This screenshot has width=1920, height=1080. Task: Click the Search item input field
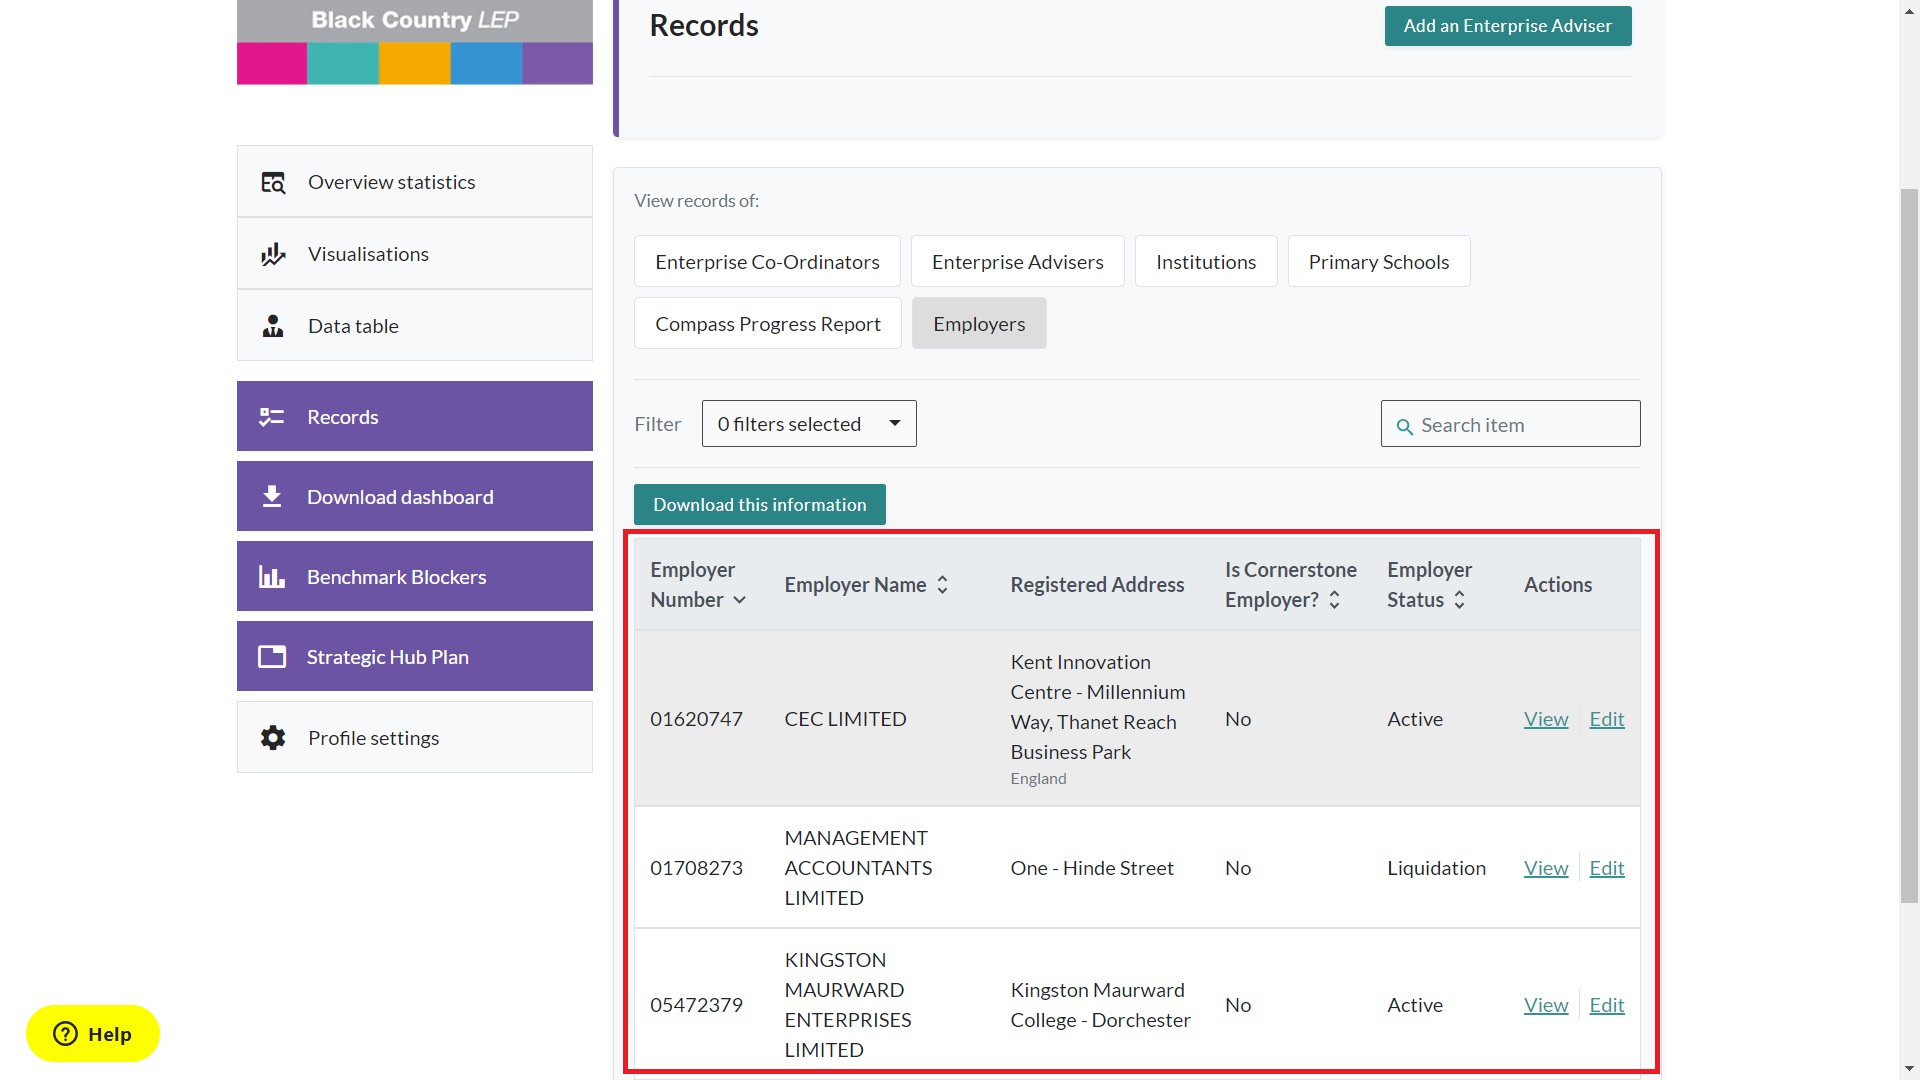tap(1511, 424)
